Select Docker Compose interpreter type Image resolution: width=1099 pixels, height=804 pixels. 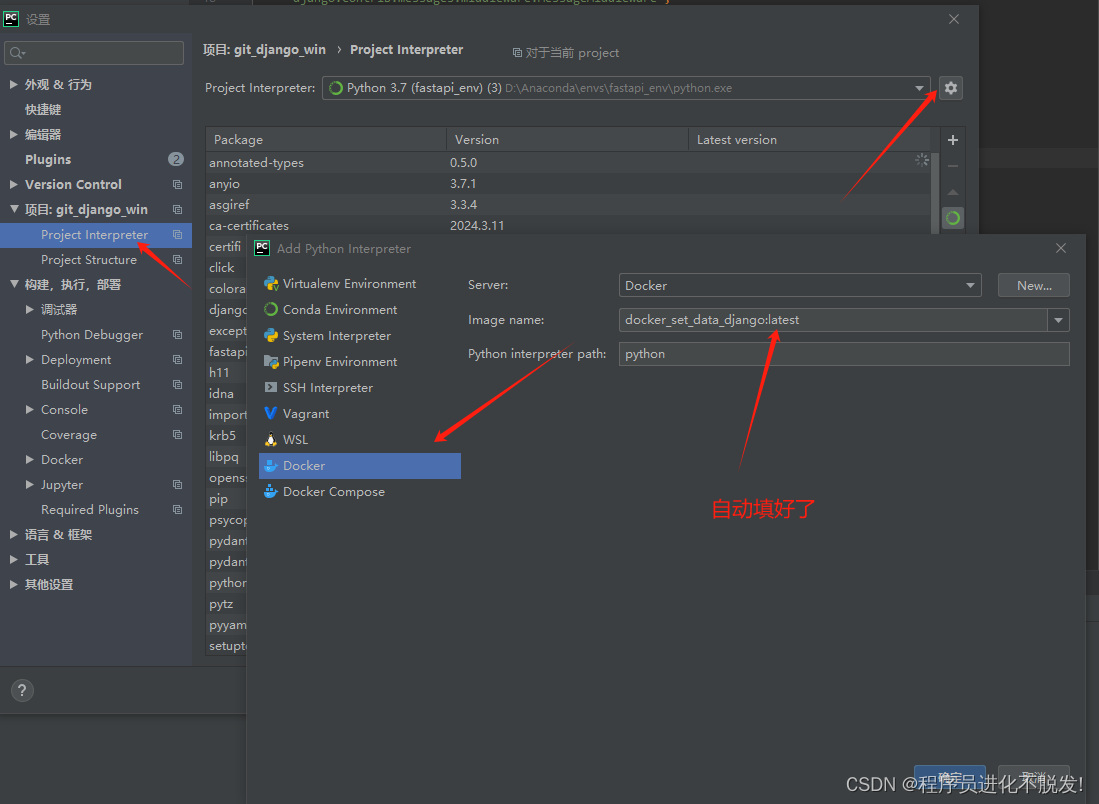tap(360, 492)
